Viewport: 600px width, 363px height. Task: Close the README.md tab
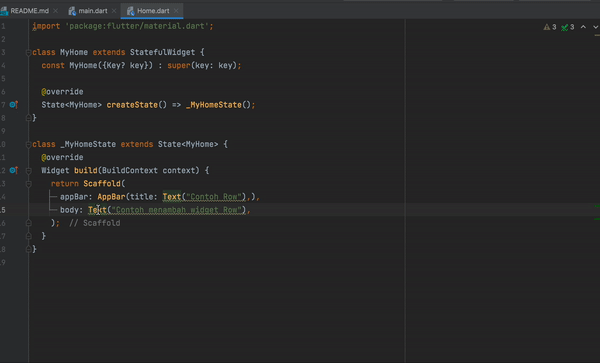pos(55,11)
